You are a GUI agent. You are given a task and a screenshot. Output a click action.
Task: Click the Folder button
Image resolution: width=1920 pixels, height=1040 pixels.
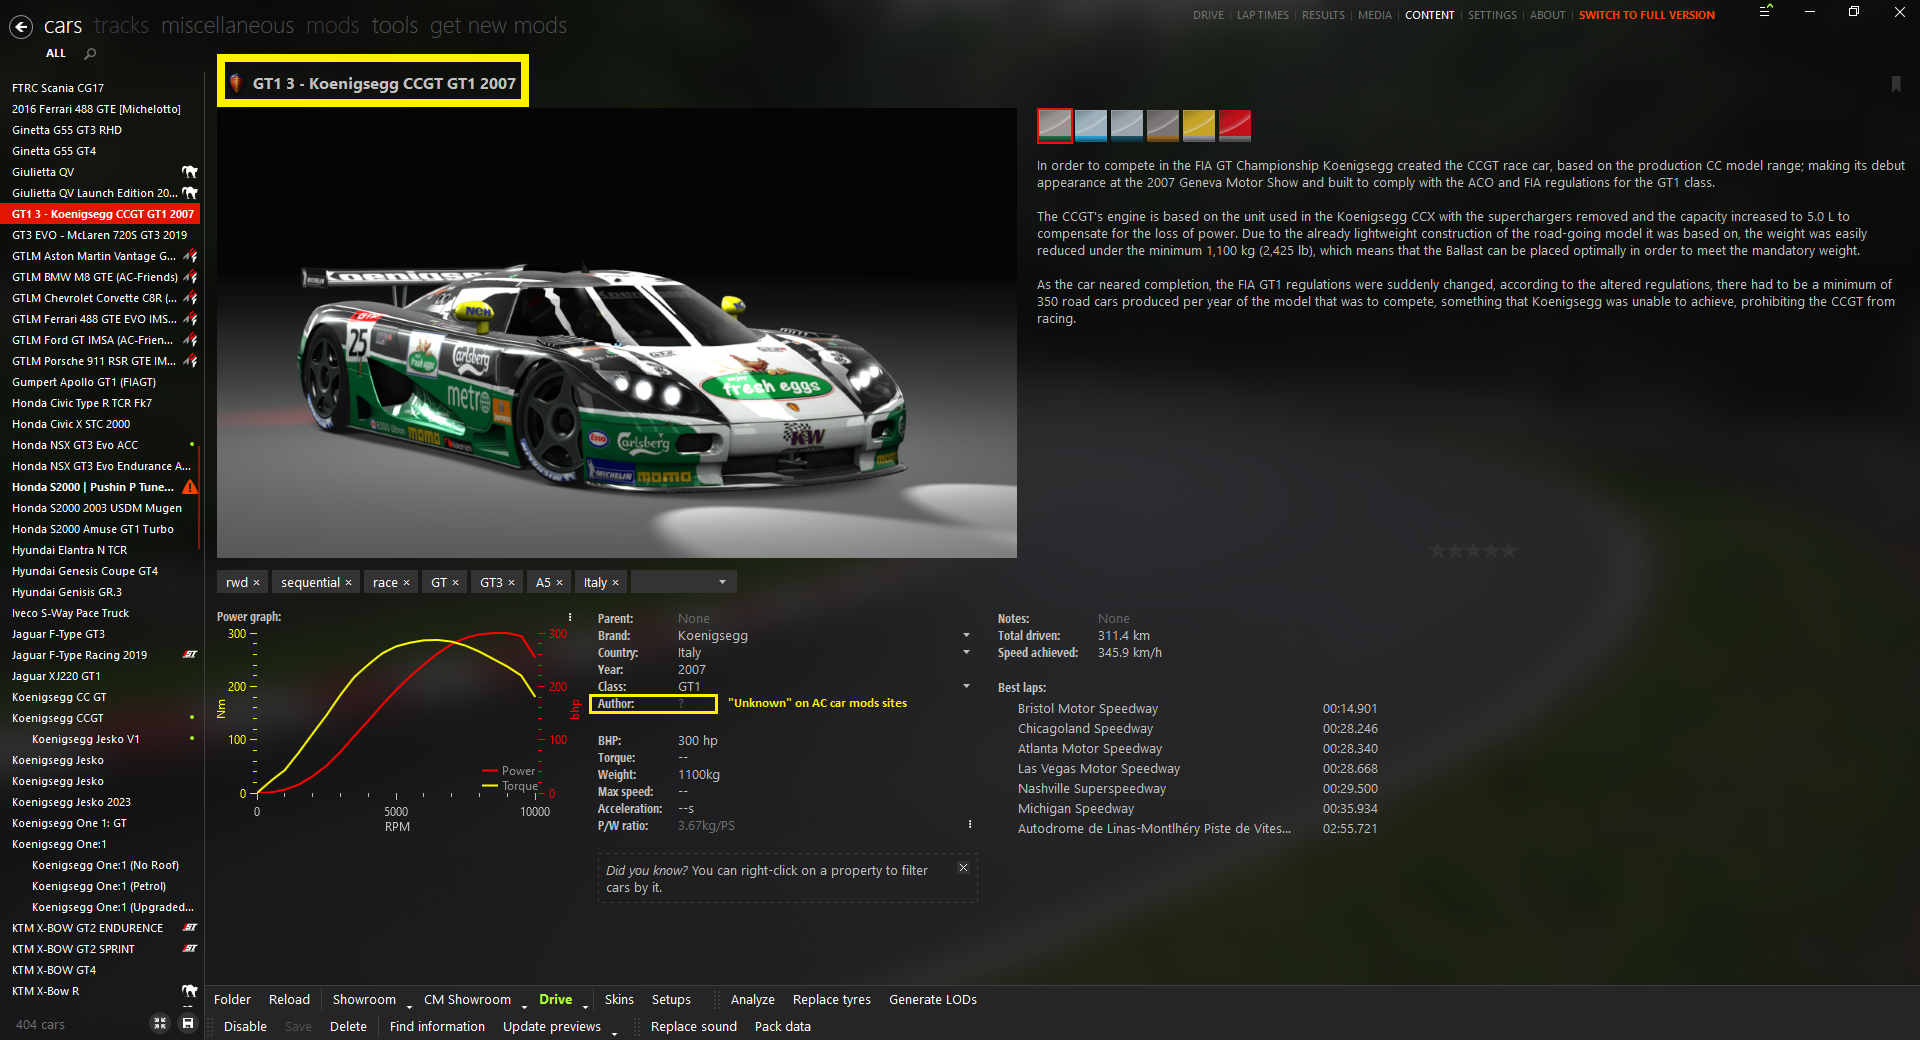[232, 999]
